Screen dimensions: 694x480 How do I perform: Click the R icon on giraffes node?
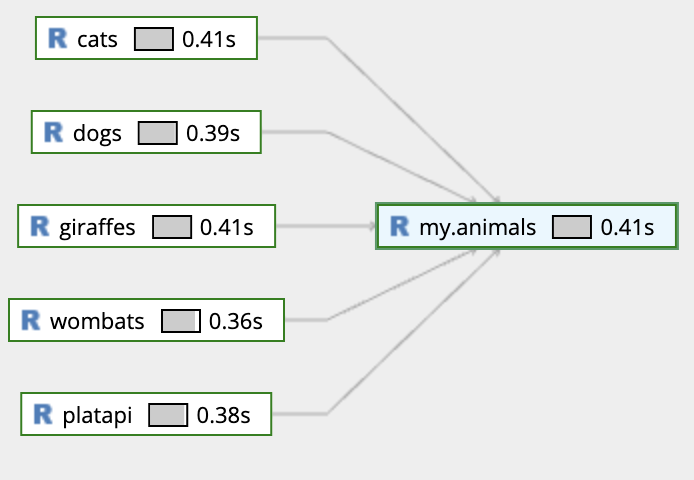tap(40, 226)
